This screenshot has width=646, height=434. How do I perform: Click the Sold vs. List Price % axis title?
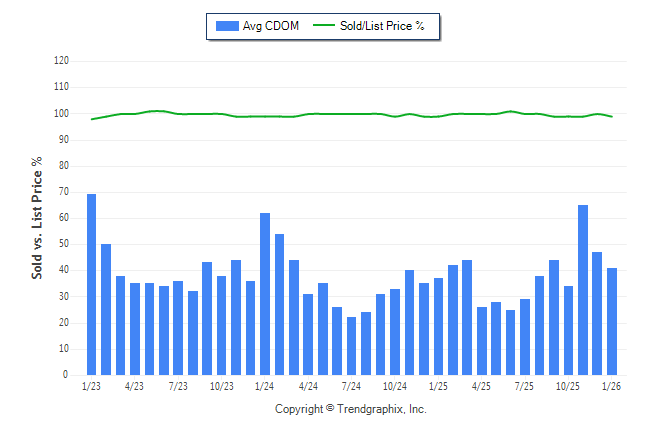38,217
